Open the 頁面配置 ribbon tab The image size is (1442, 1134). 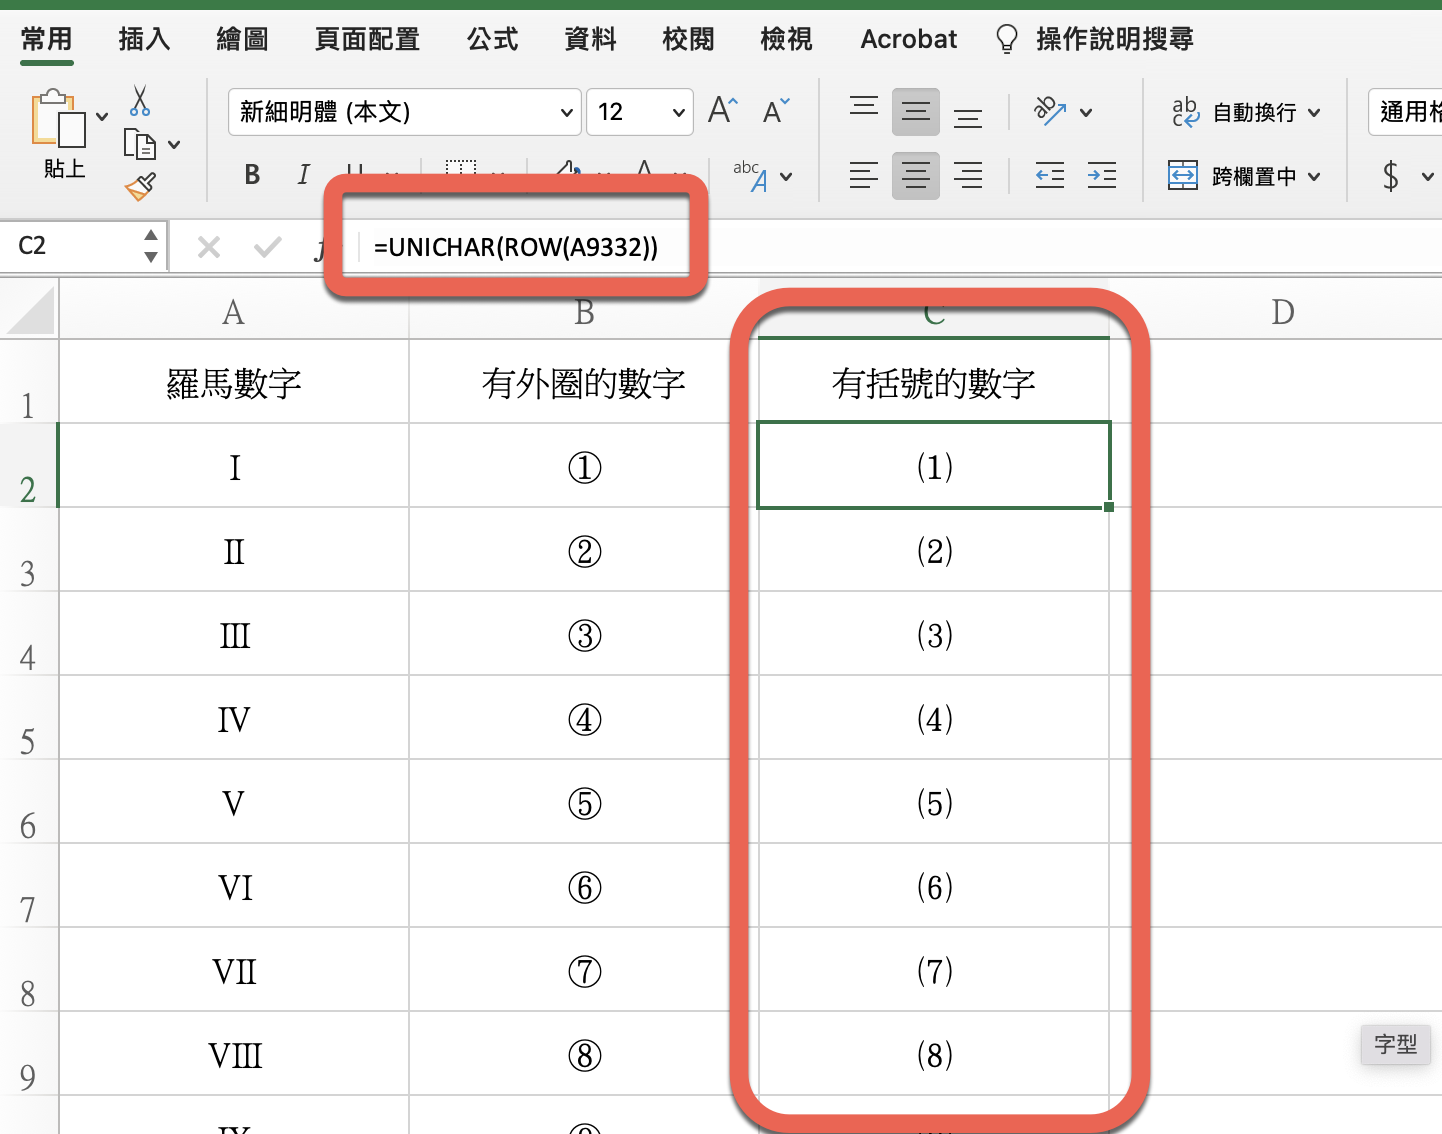pyautogui.click(x=368, y=39)
